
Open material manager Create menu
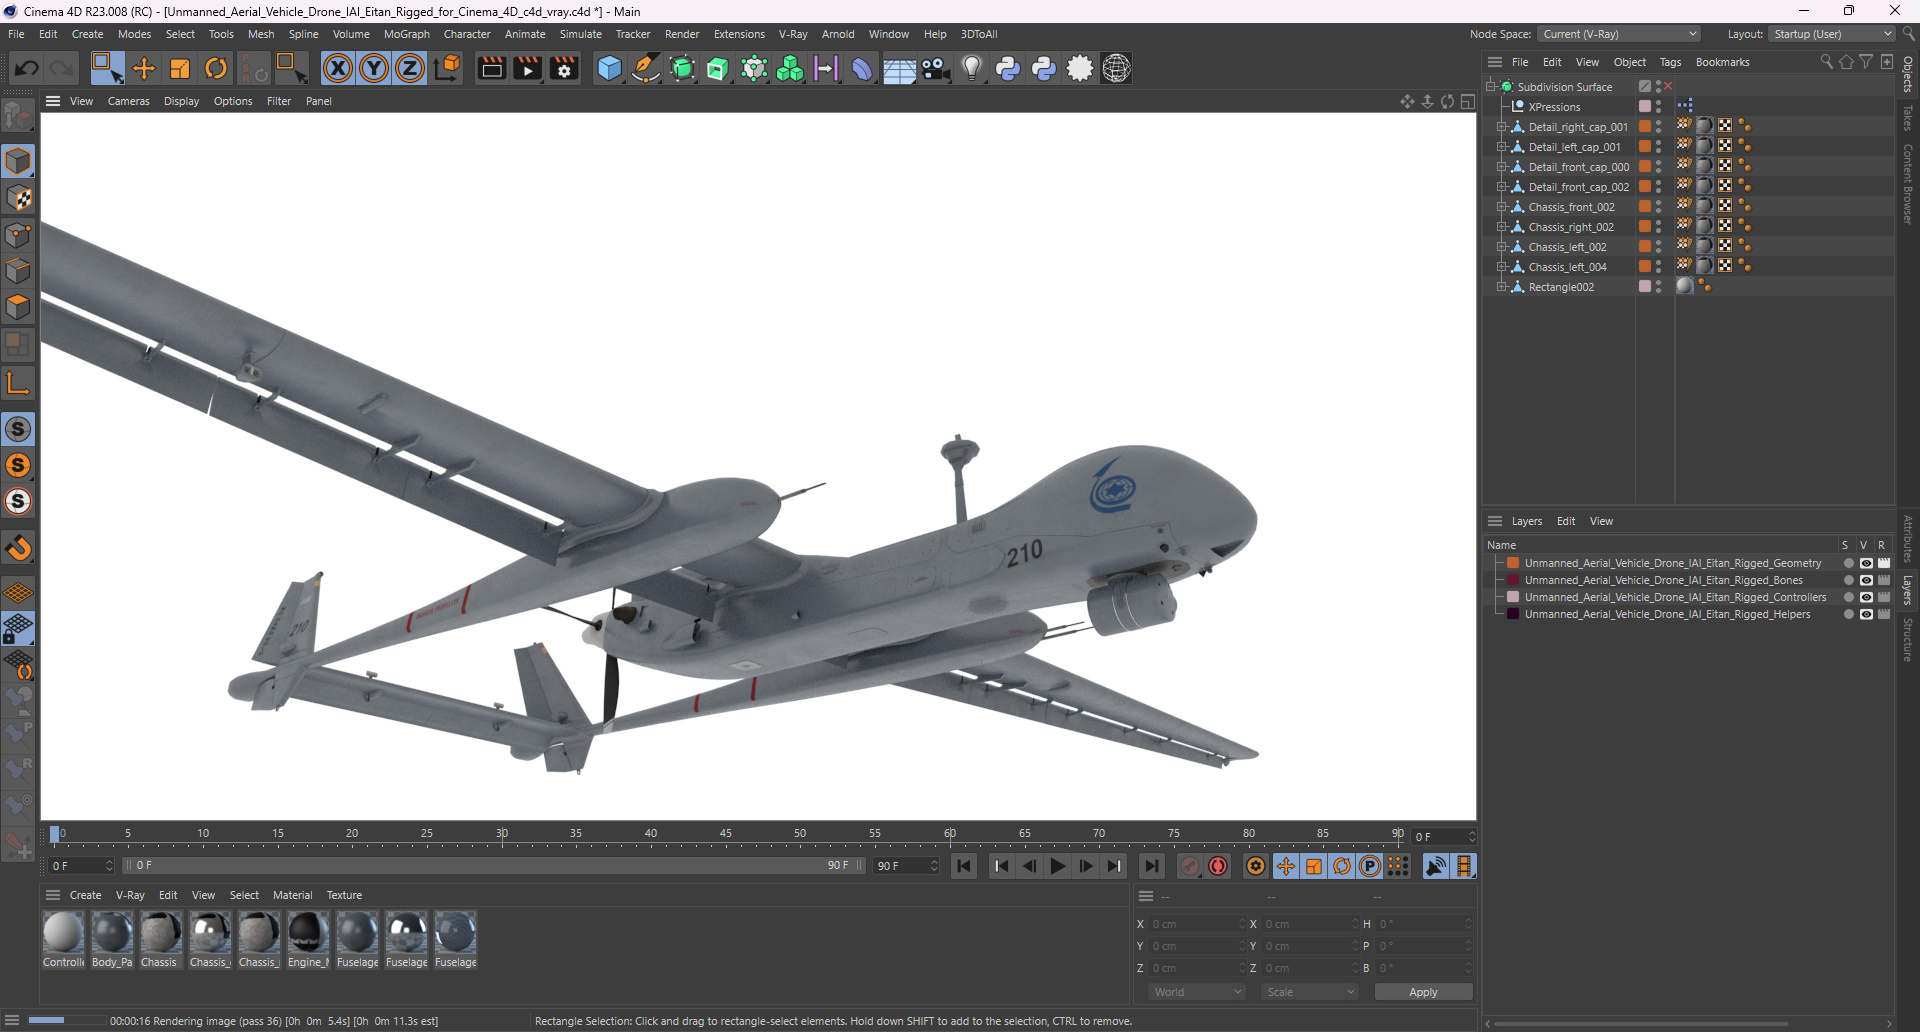85,895
